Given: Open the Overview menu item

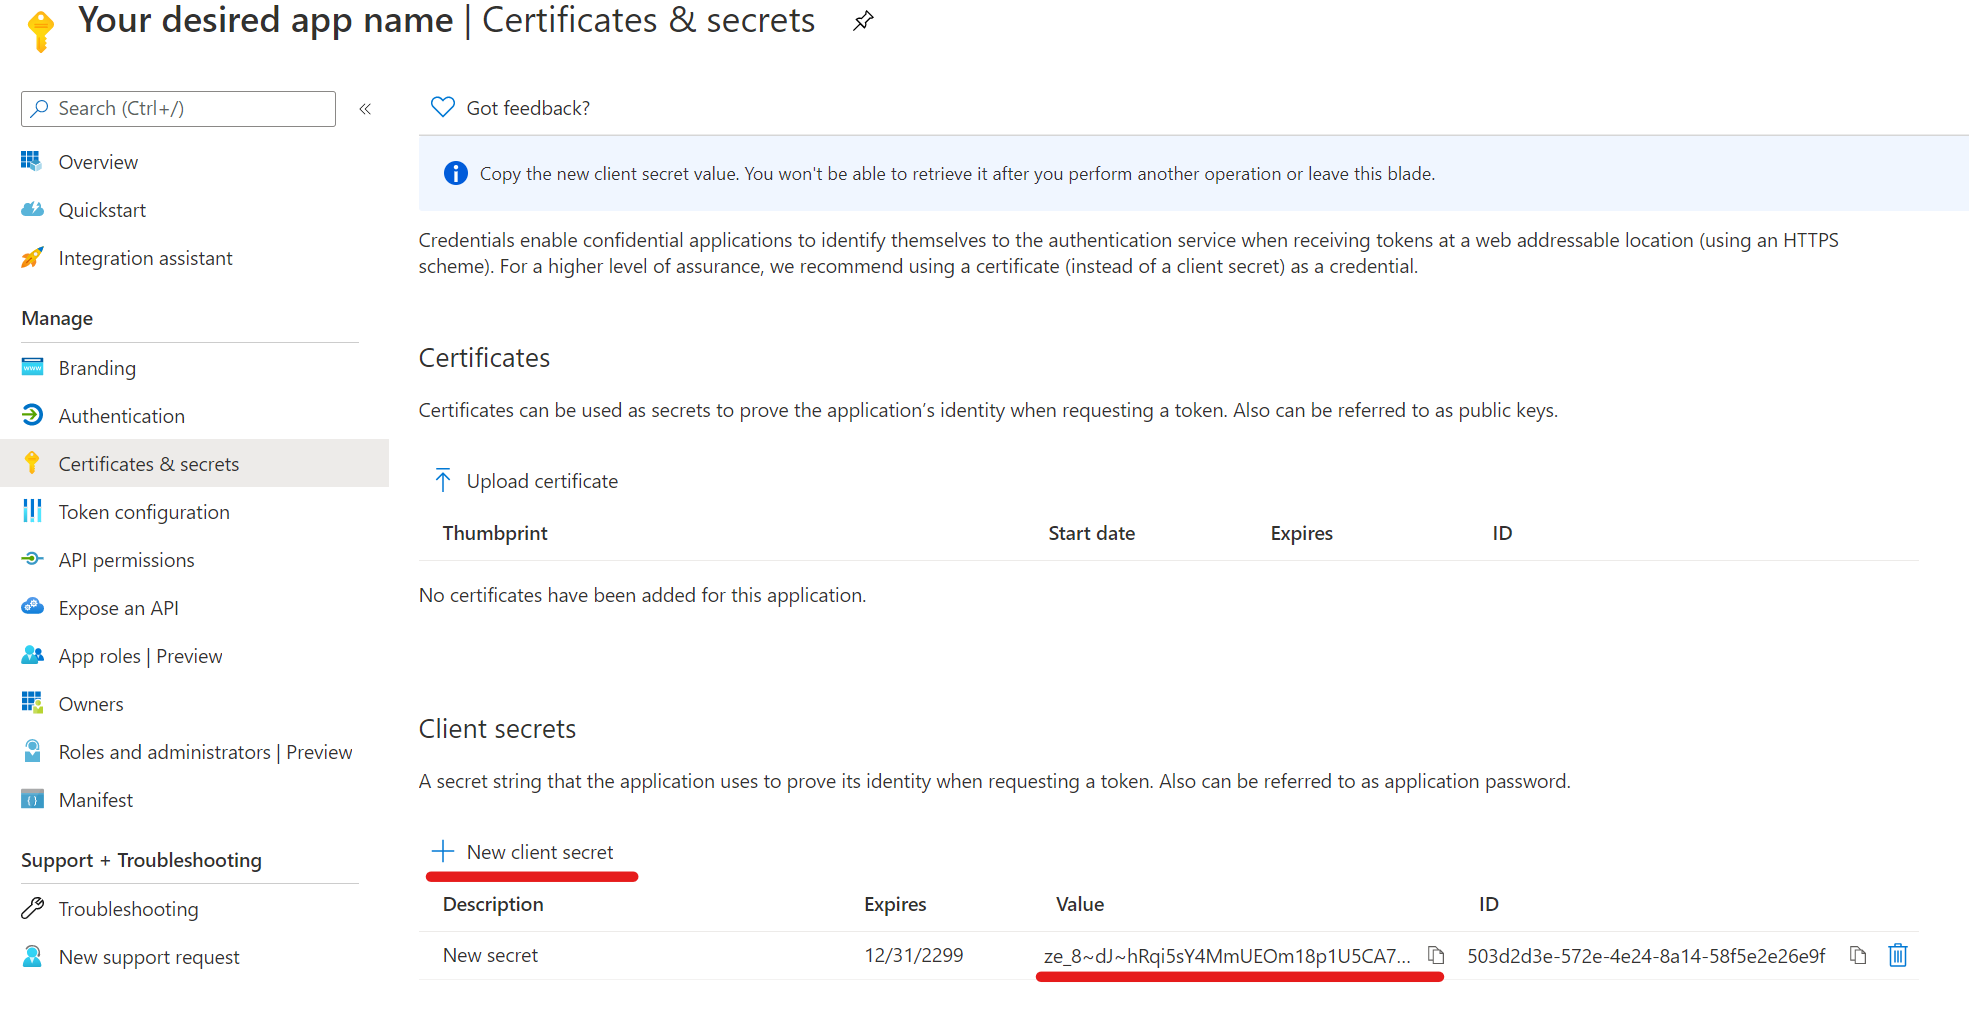Looking at the screenshot, I should [x=98, y=162].
